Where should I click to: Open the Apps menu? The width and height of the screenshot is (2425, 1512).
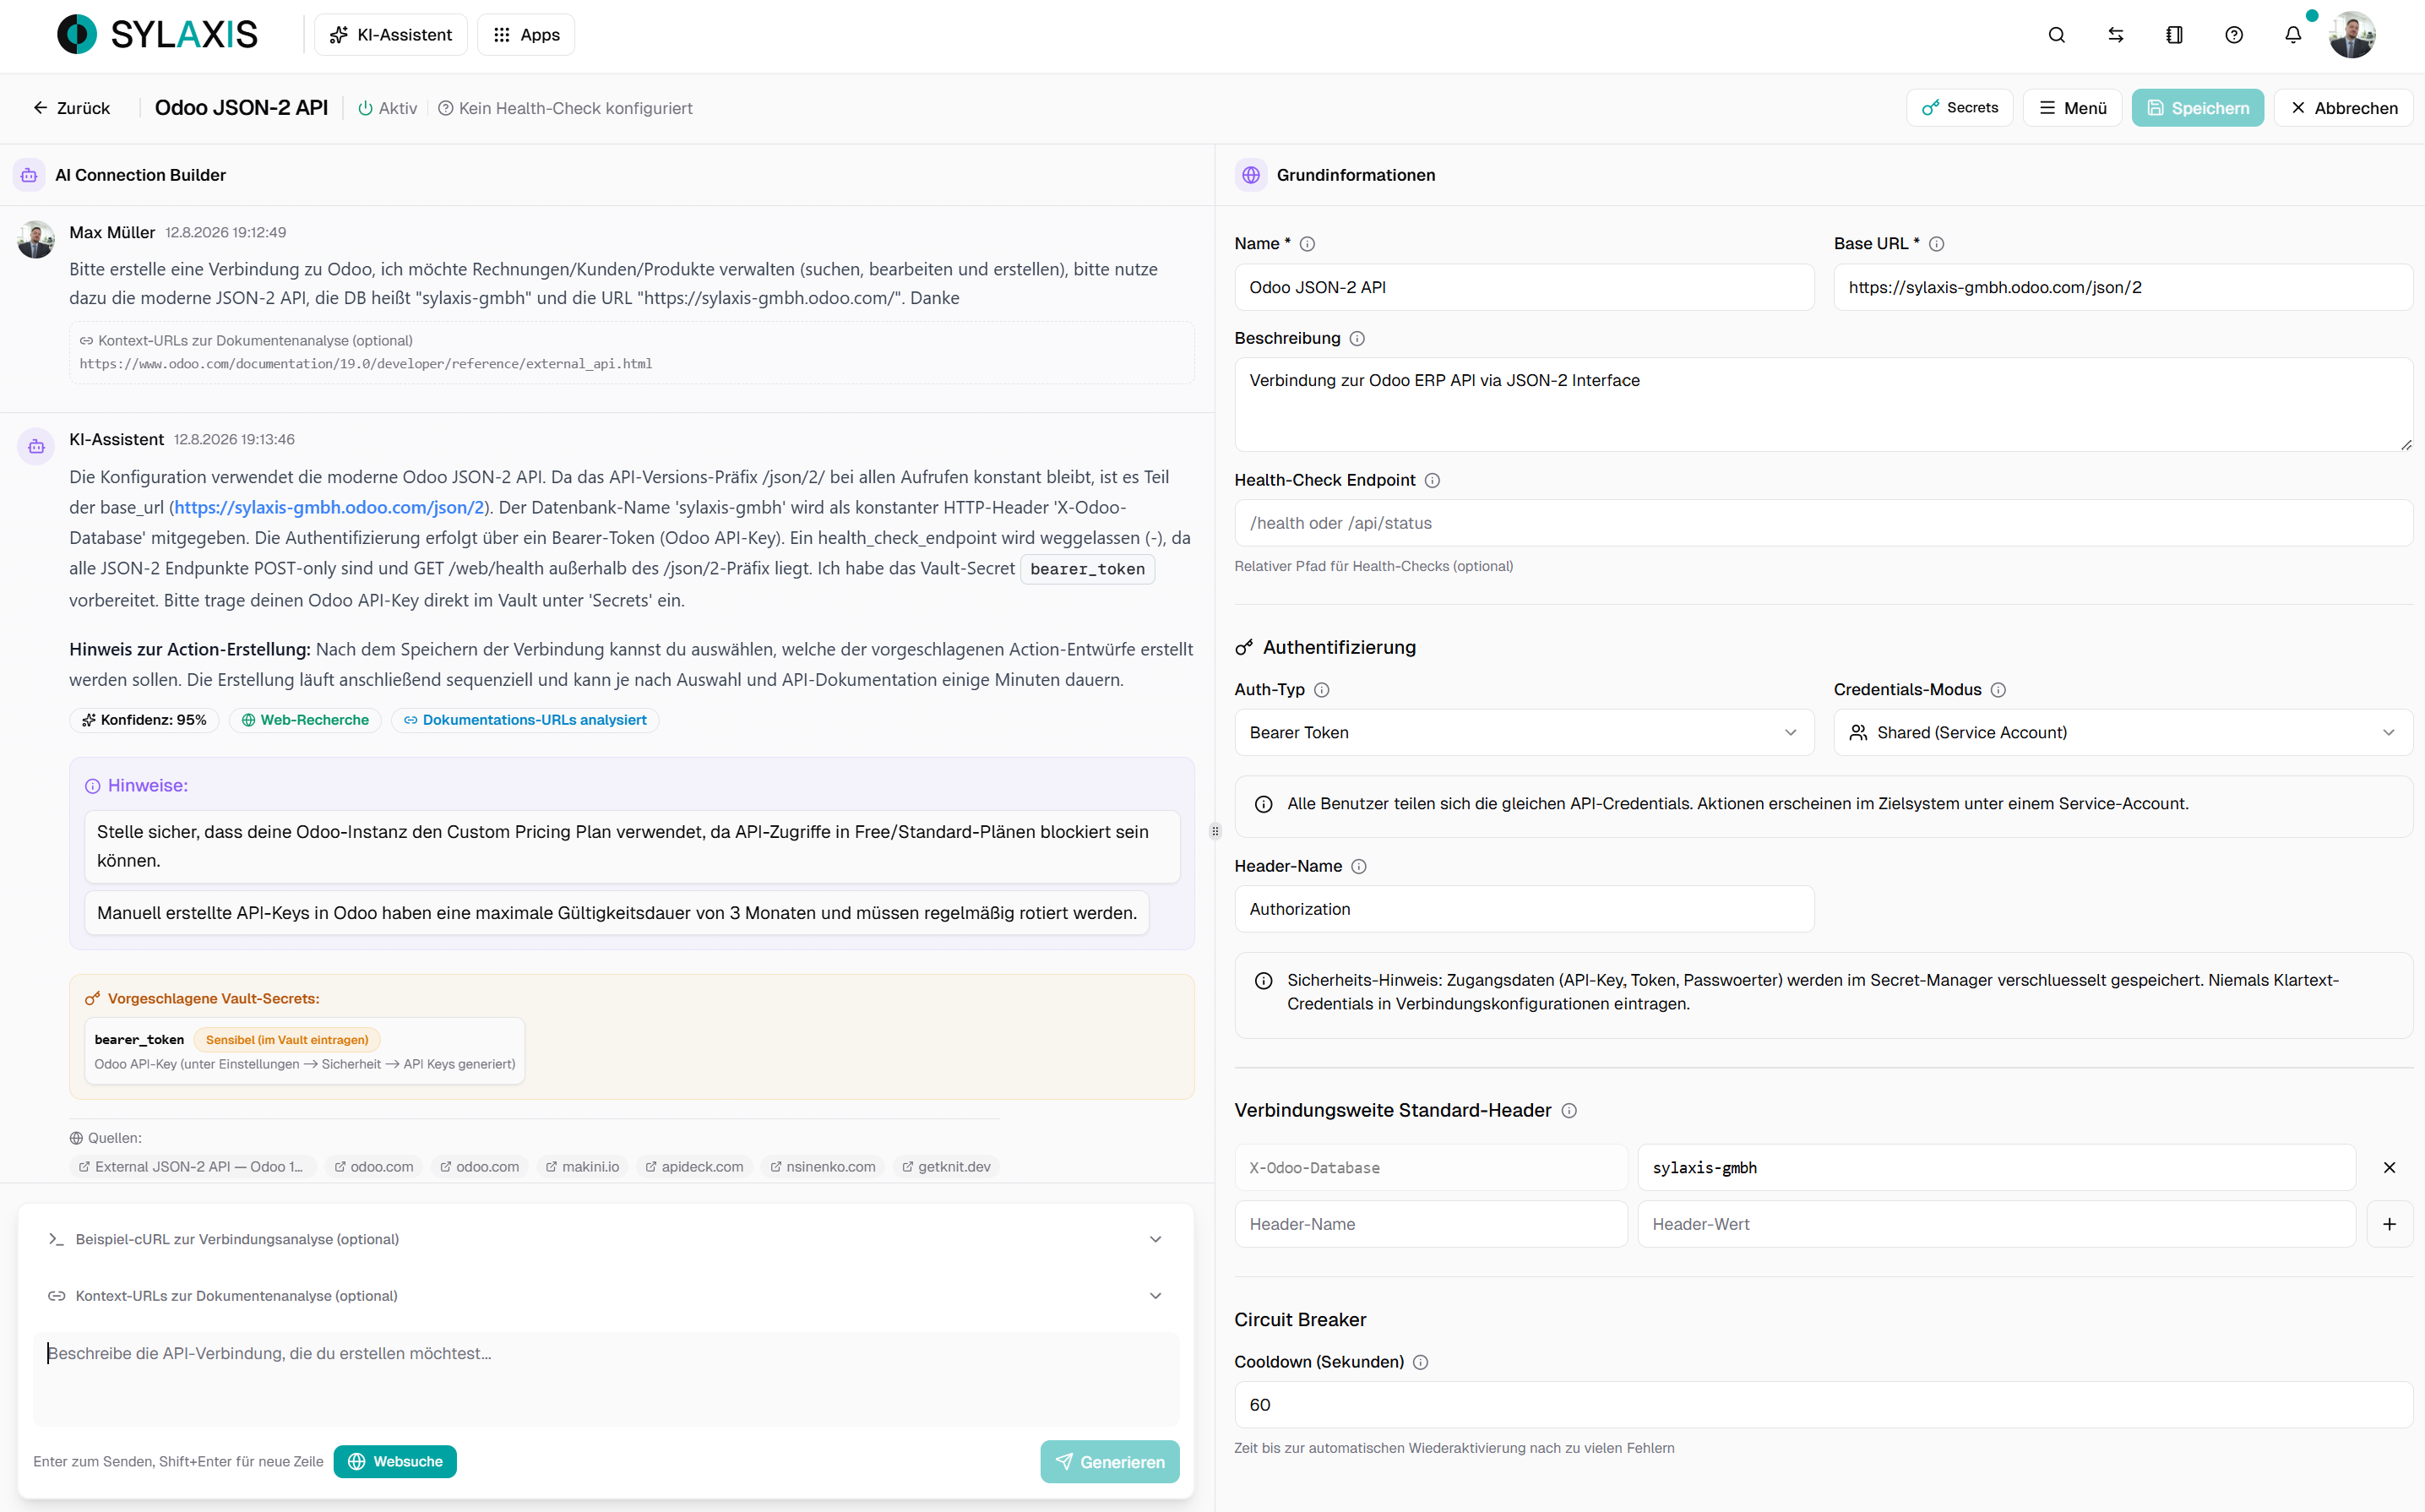click(x=526, y=34)
